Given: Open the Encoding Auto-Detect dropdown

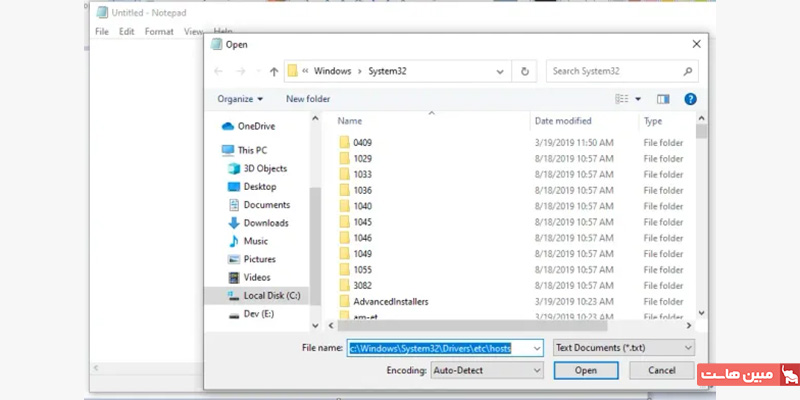Looking at the screenshot, I should tap(487, 370).
